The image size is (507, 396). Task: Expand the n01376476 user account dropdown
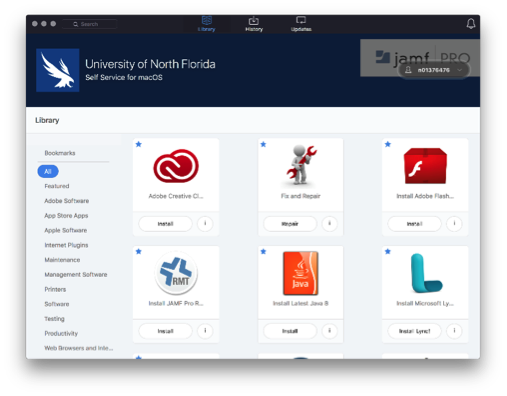(434, 70)
